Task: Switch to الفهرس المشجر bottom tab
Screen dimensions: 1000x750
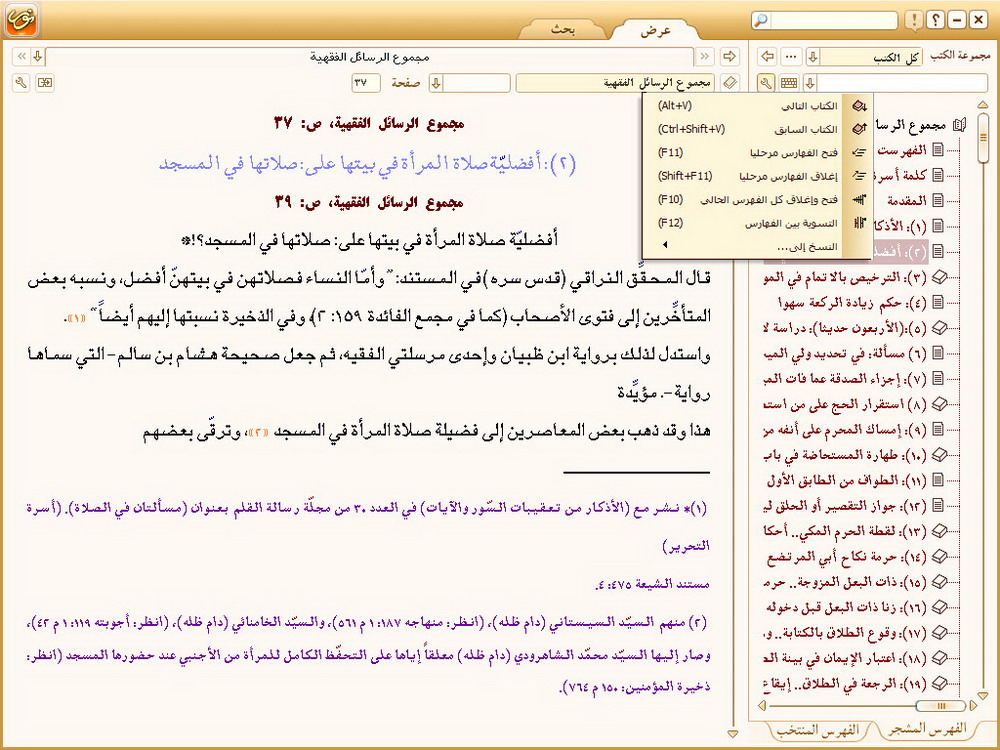Action: 927,728
